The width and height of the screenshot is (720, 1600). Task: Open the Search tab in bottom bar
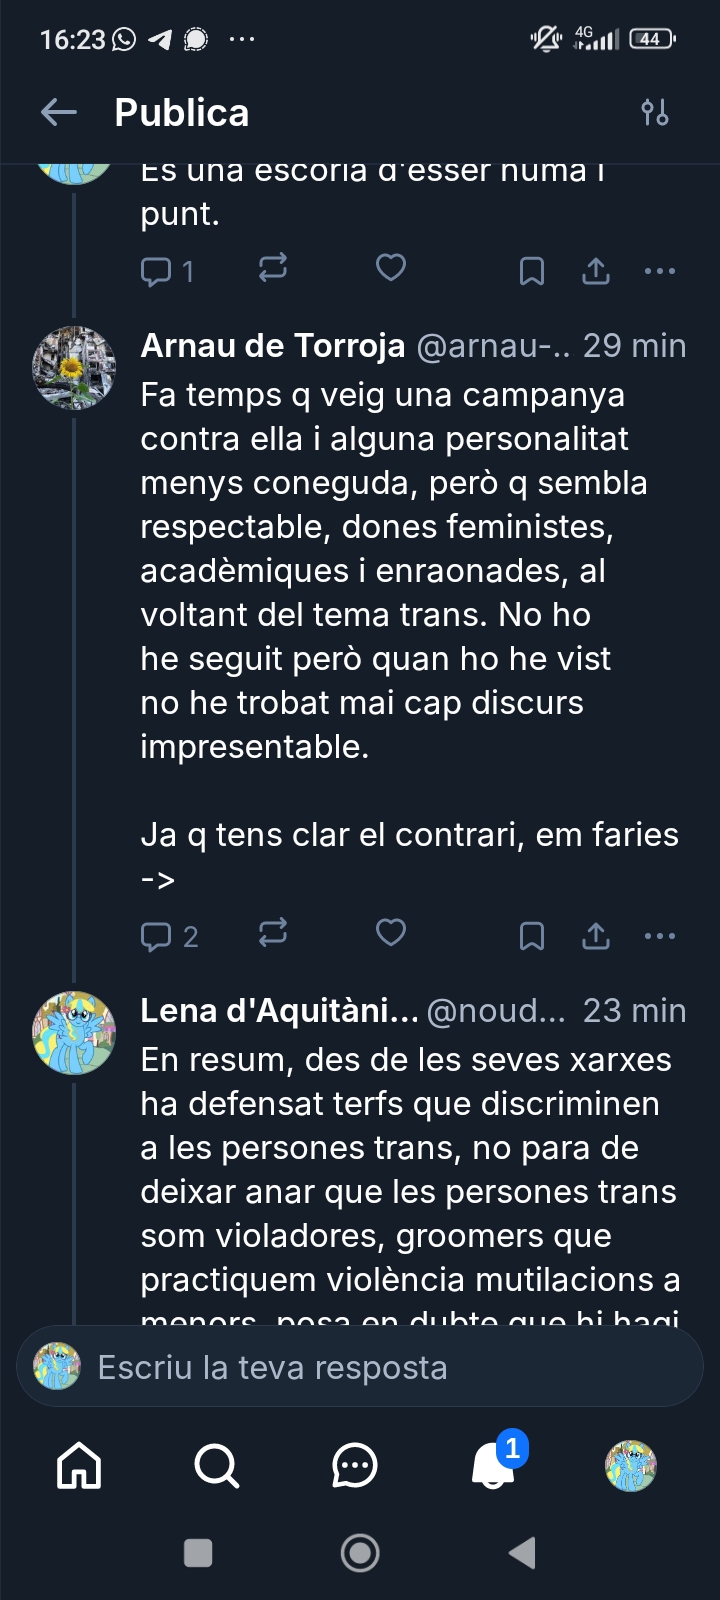[x=216, y=1467]
